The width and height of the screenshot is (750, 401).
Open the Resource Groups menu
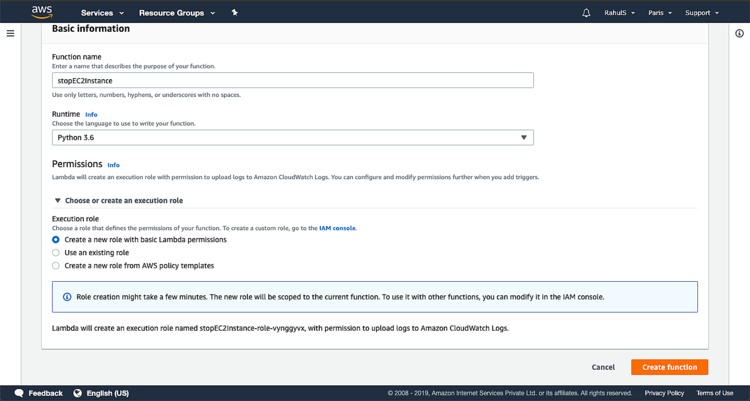click(x=176, y=13)
